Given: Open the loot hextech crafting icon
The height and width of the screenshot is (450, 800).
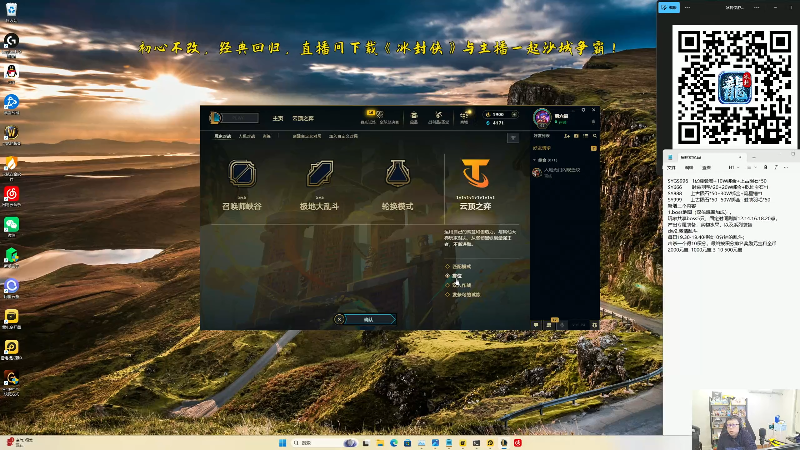Looking at the screenshot, I should [x=438, y=115].
